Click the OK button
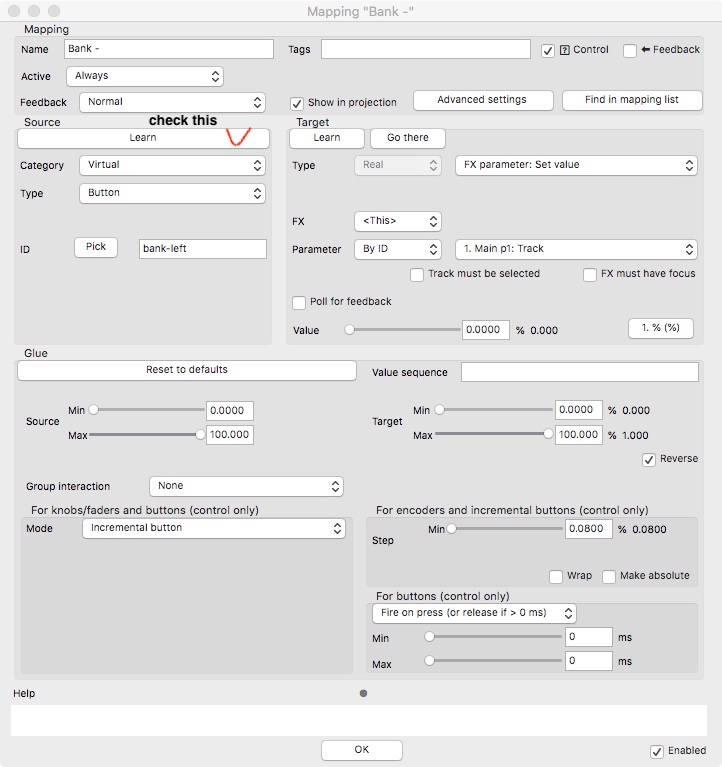This screenshot has width=722, height=767. (361, 750)
